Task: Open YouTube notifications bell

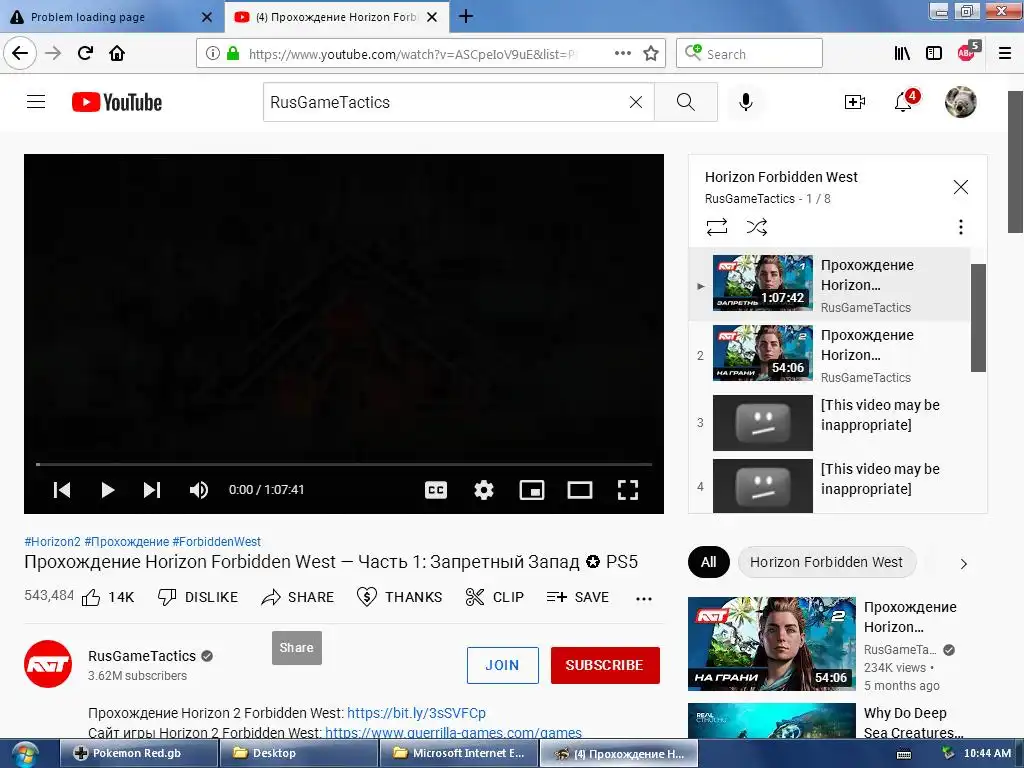Action: [905, 101]
